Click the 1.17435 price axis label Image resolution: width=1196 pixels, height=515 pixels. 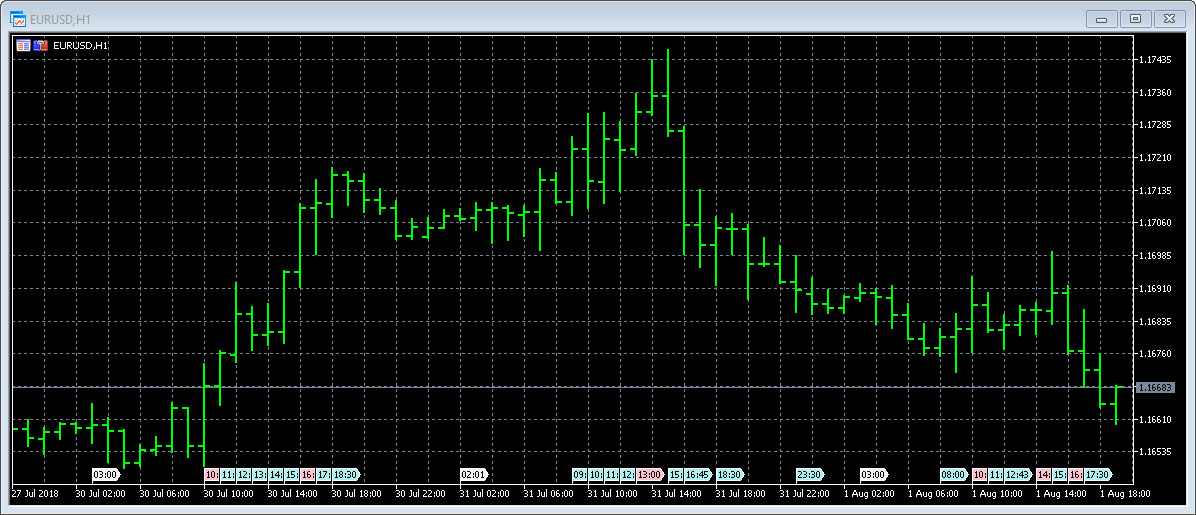coord(1154,60)
